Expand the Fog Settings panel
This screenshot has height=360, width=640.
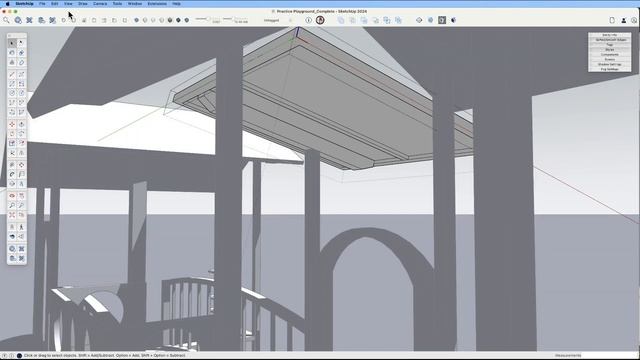pos(609,69)
